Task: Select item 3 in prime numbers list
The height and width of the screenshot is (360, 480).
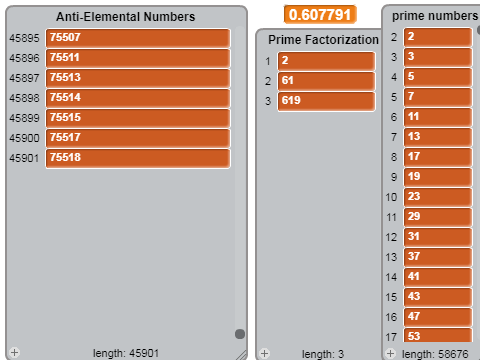Action: point(438,57)
